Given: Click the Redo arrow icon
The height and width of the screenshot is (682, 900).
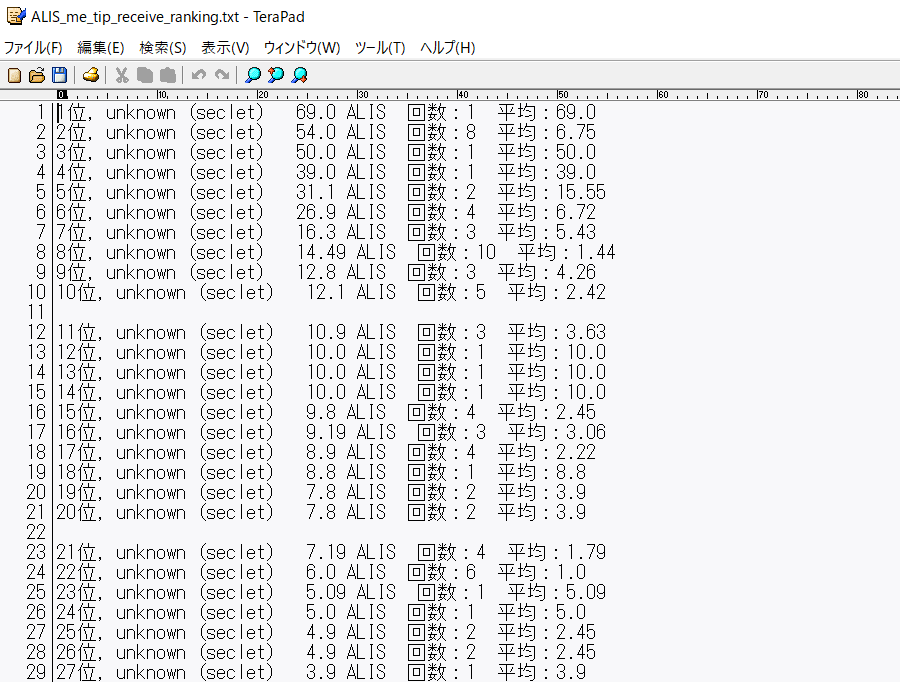Looking at the screenshot, I should [222, 75].
